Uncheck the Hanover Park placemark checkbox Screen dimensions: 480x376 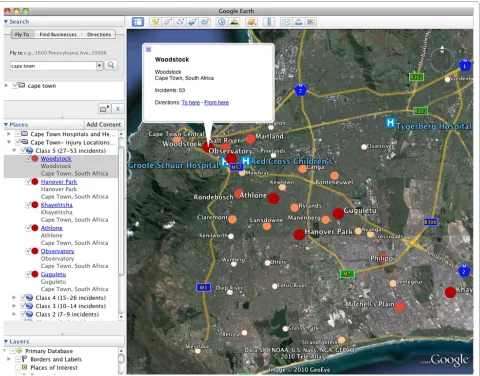tap(28, 182)
